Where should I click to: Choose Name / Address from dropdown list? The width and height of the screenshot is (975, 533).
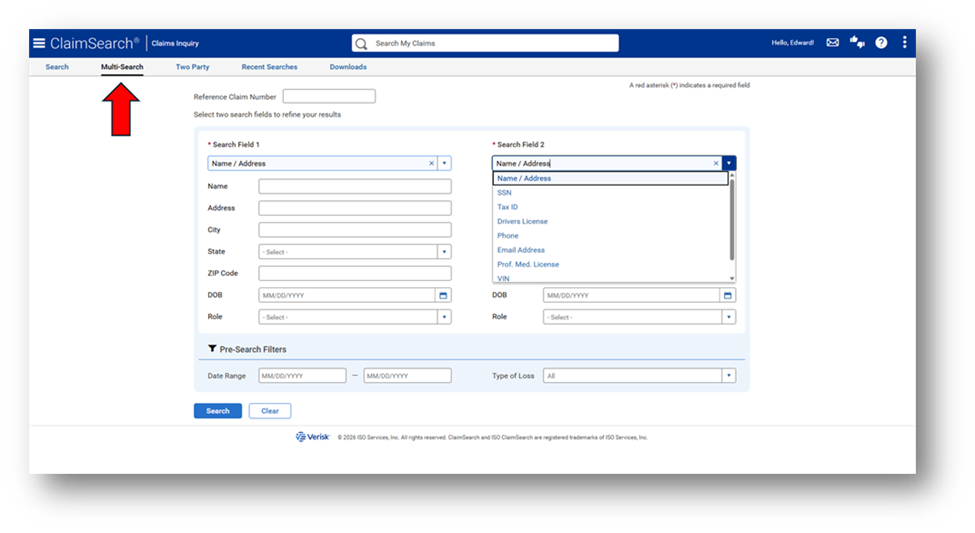point(610,178)
